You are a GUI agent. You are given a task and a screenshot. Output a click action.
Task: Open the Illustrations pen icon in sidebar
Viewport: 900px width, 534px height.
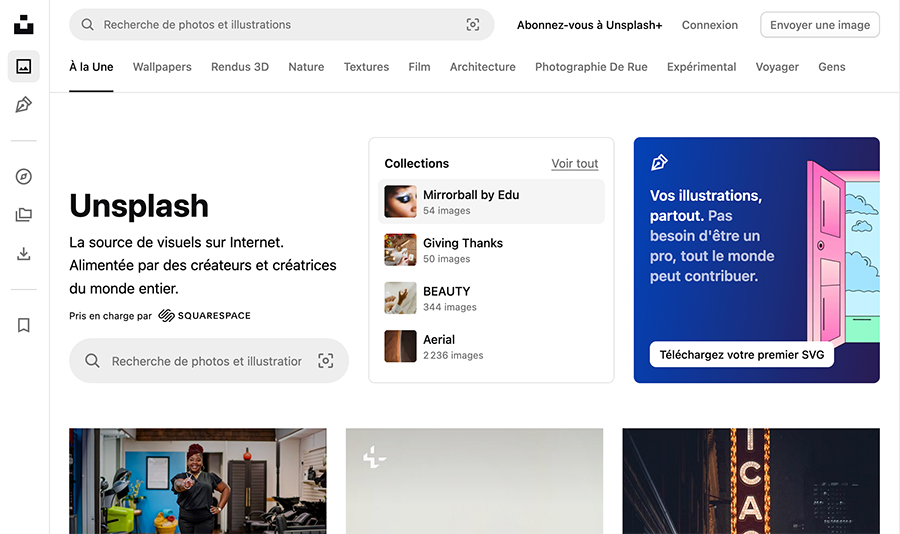pos(24,105)
